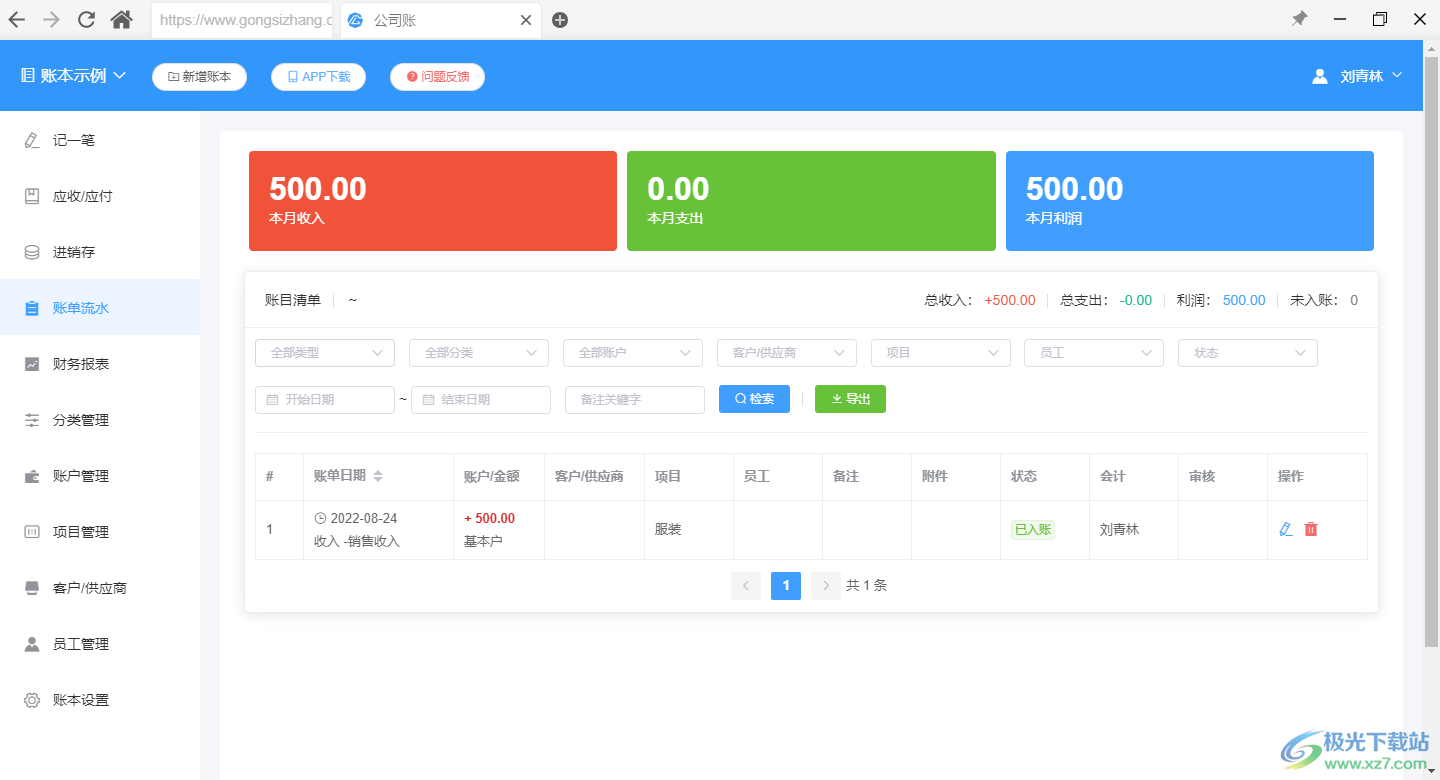Open 员工管理 staff management

click(x=78, y=644)
